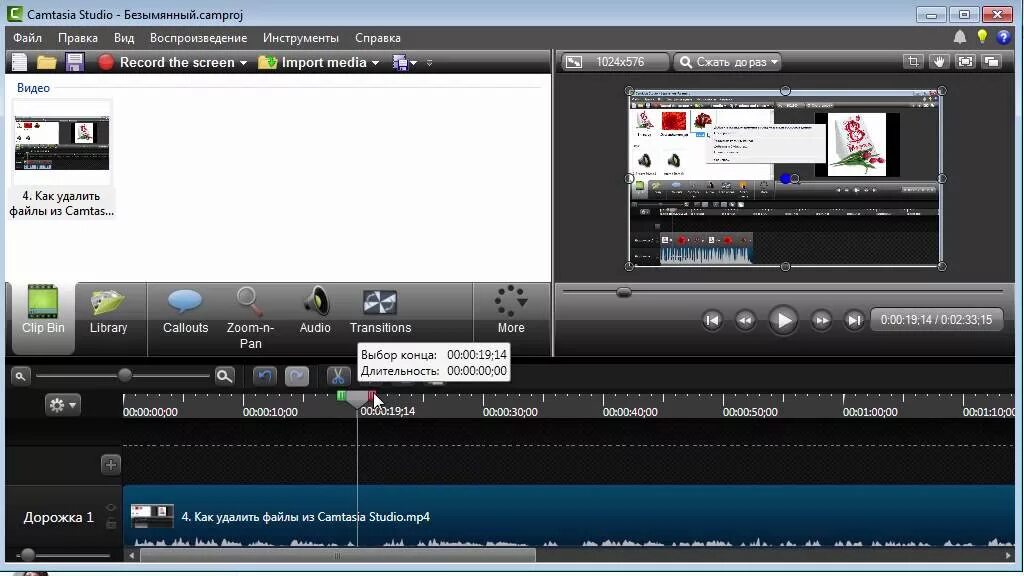Add a new track with plus button

coord(110,464)
